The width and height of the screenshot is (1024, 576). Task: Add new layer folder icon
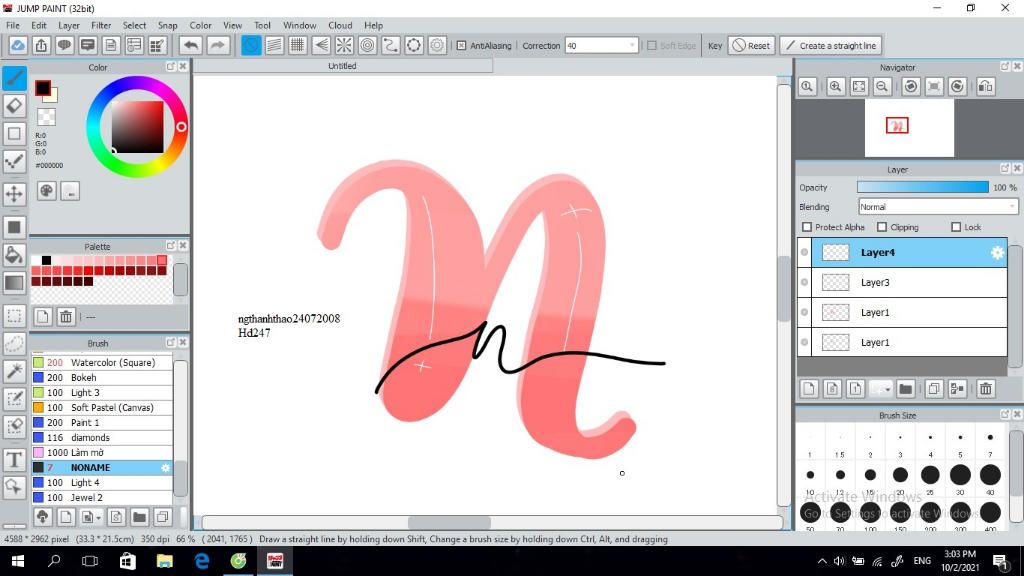905,389
